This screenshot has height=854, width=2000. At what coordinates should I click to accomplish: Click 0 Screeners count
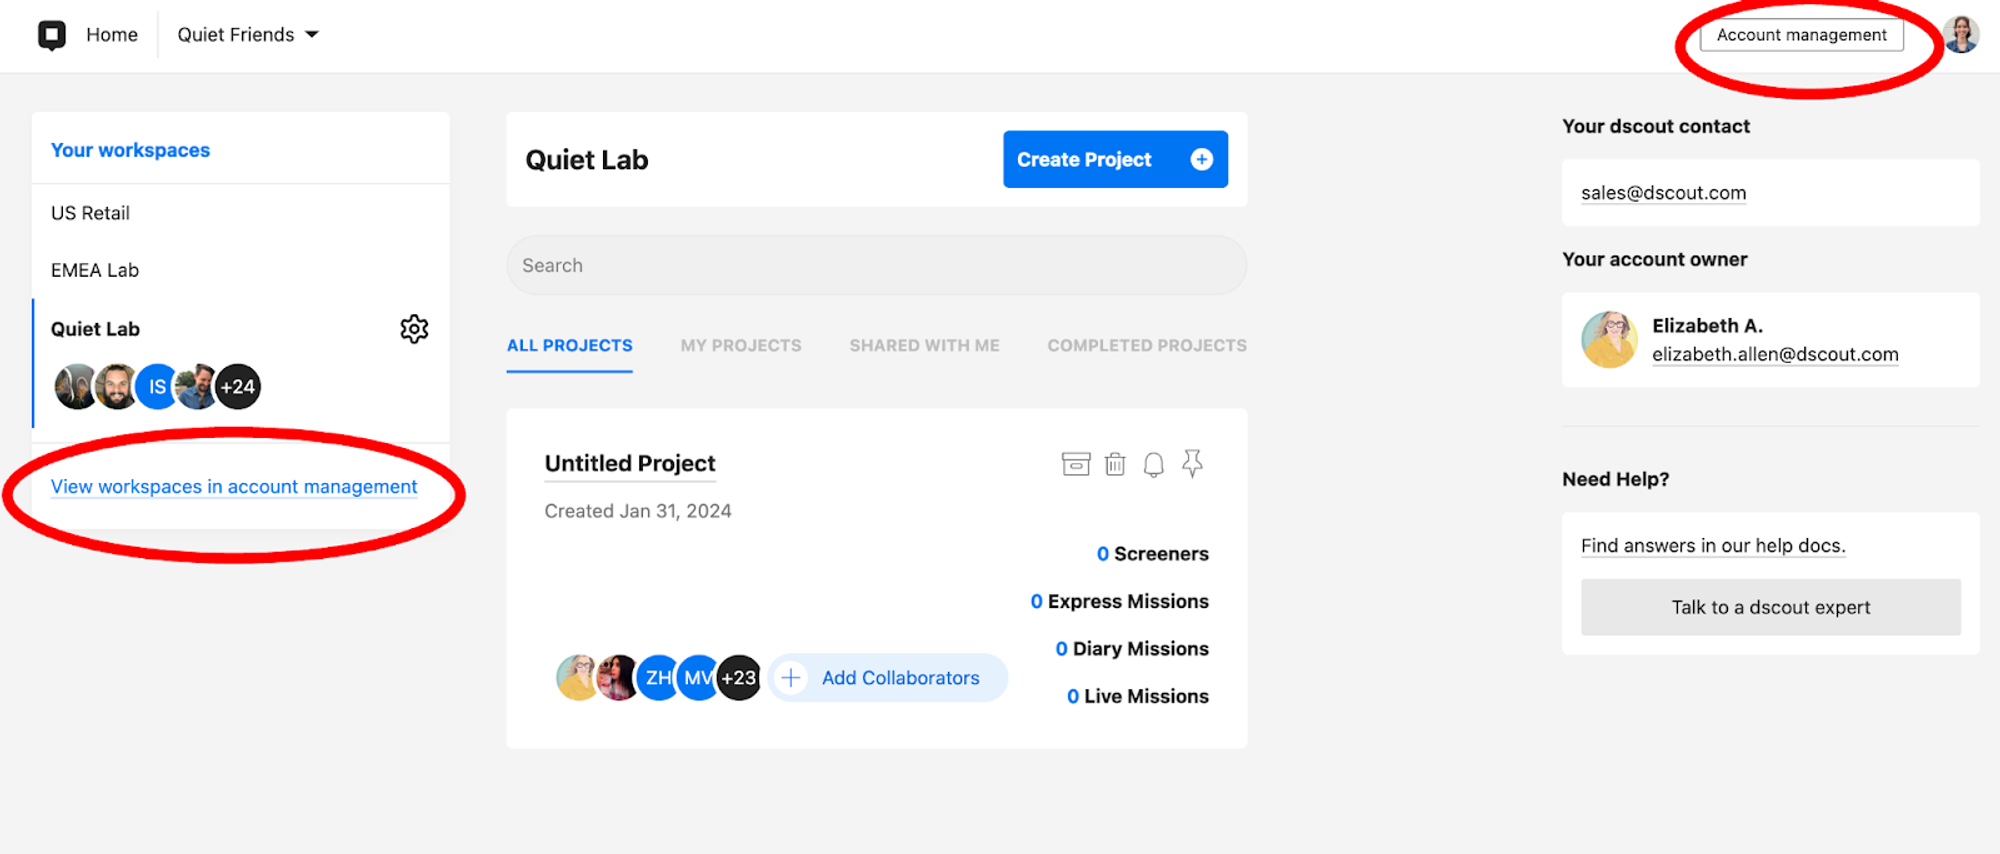(1152, 554)
